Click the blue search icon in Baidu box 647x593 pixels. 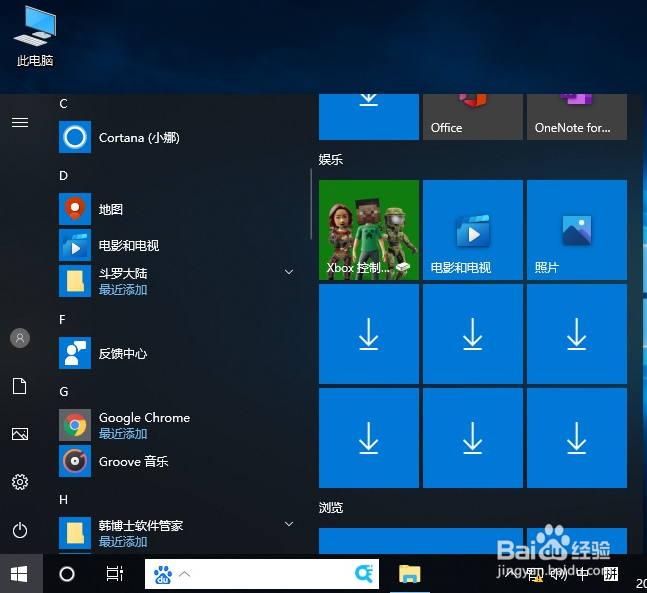364,574
